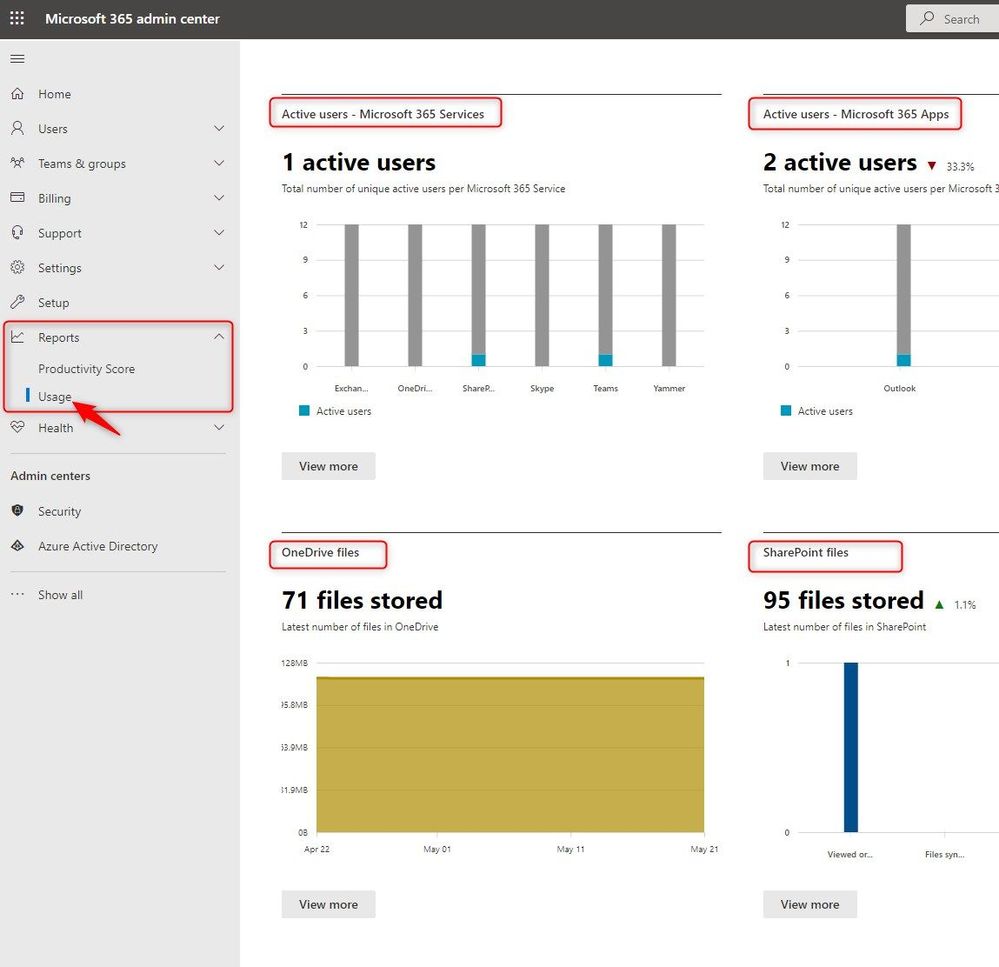This screenshot has height=967, width=999.
Task: Click Active users legend swatch in Services chart
Action: point(304,411)
